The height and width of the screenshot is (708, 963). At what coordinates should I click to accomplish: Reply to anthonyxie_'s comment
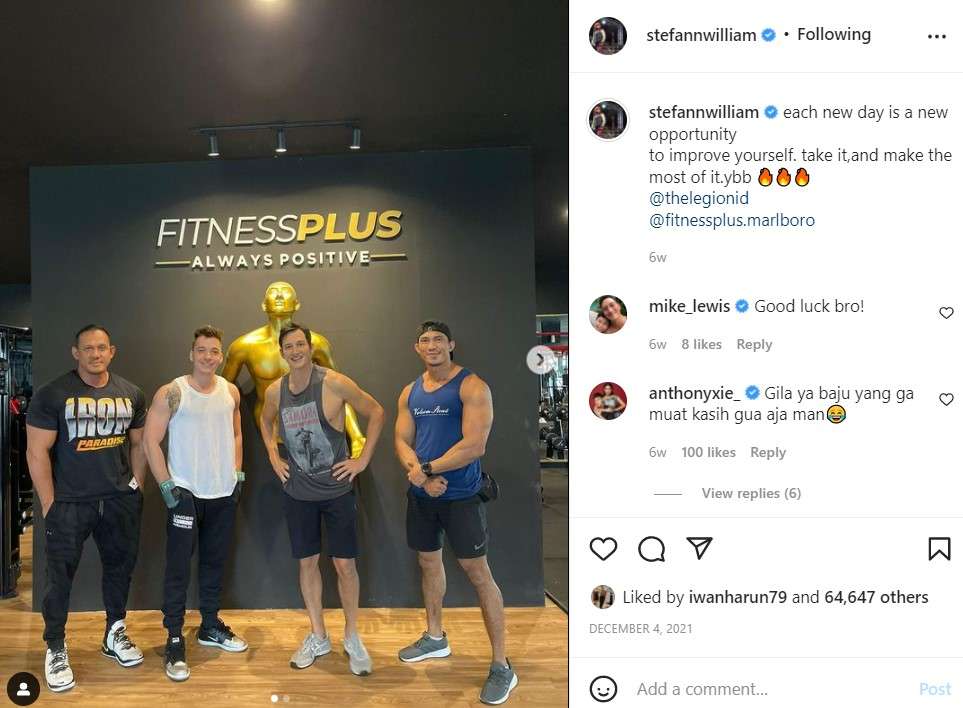768,453
